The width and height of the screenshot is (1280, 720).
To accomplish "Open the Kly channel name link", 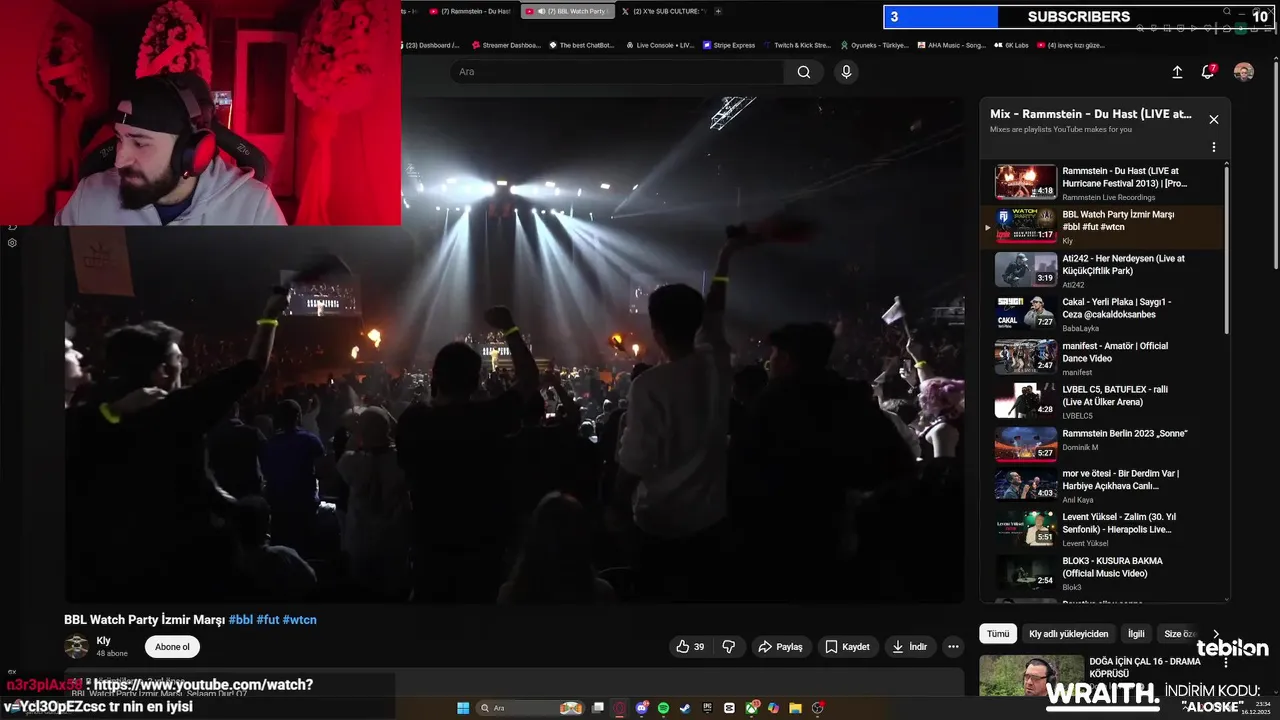I will click(104, 641).
